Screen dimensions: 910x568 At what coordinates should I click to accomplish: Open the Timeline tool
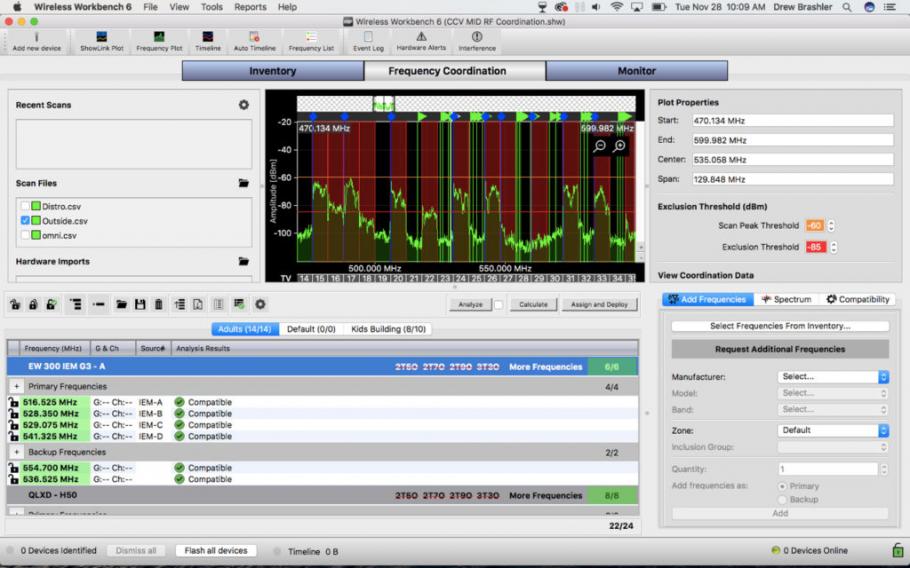(208, 42)
